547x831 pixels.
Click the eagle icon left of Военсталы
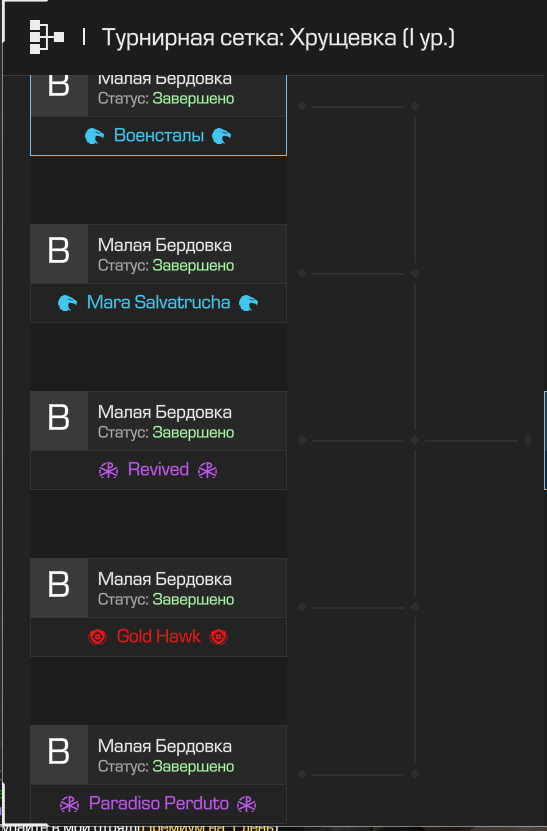tap(95, 136)
